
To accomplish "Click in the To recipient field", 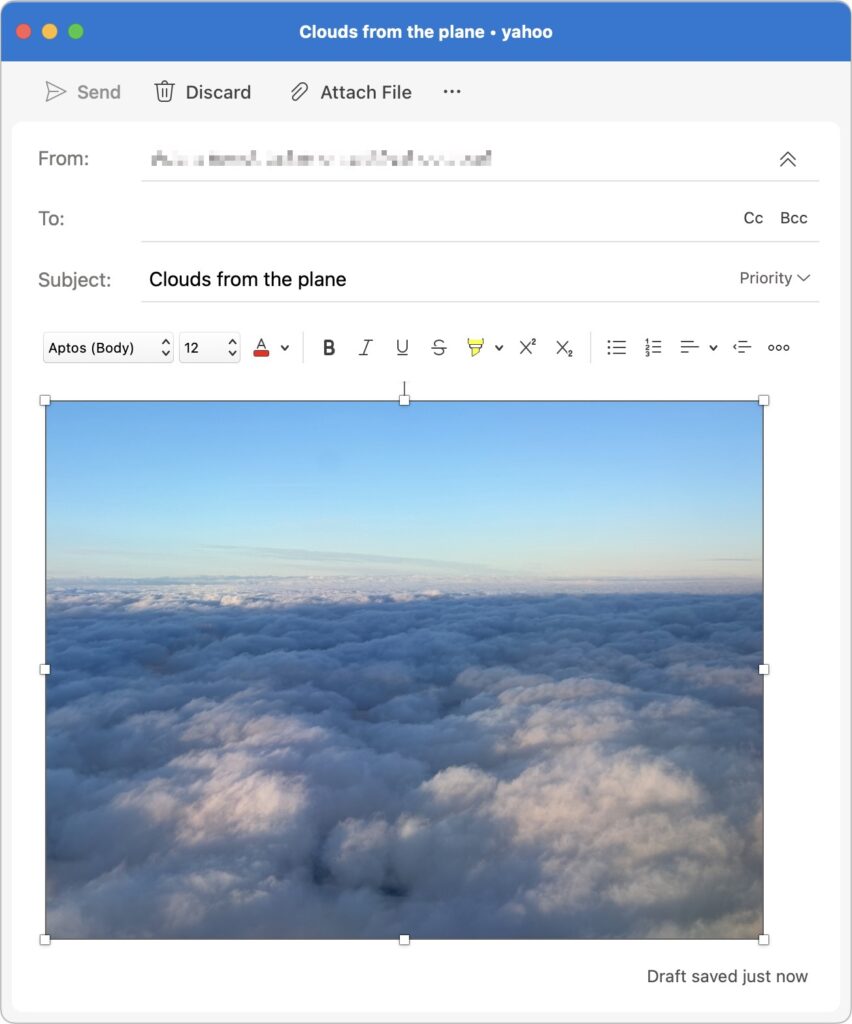I will (x=430, y=218).
